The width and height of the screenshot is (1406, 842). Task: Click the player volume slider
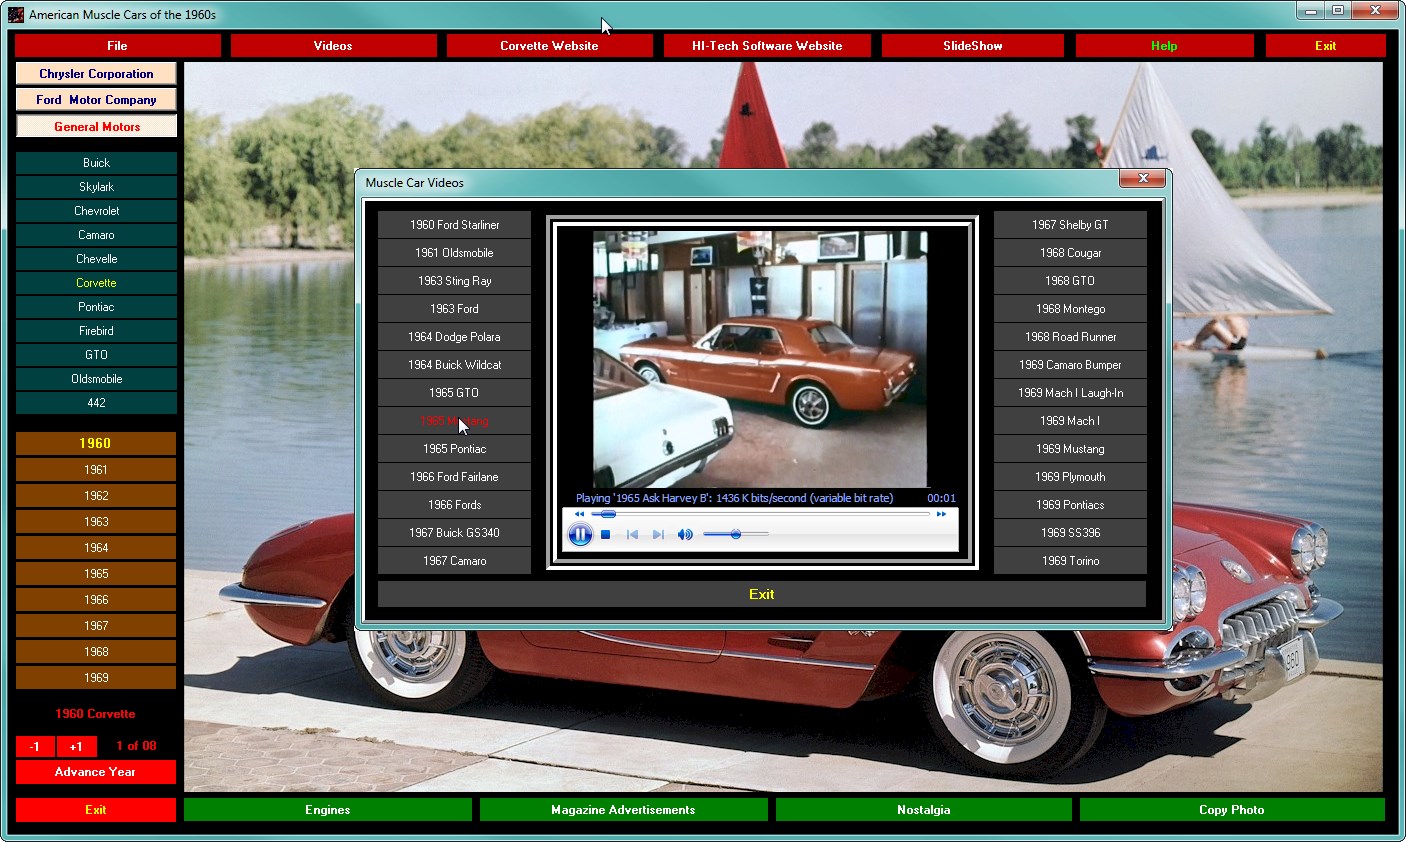[x=736, y=535]
